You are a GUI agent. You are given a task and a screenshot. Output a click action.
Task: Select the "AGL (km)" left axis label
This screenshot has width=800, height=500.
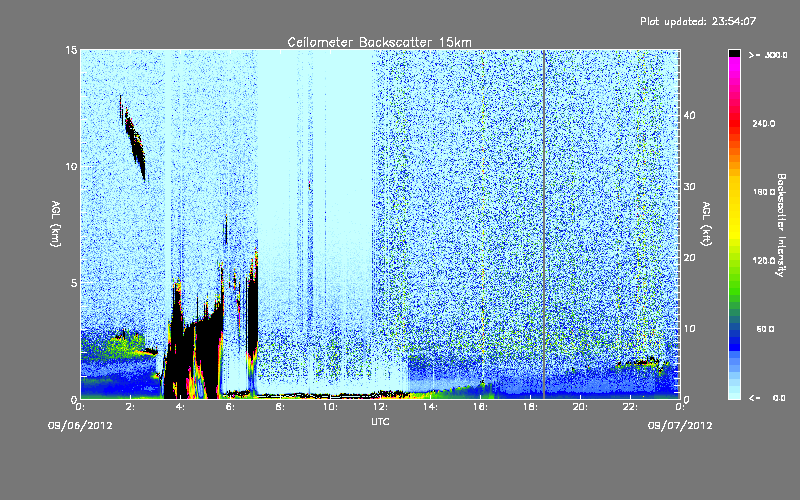click(x=56, y=223)
